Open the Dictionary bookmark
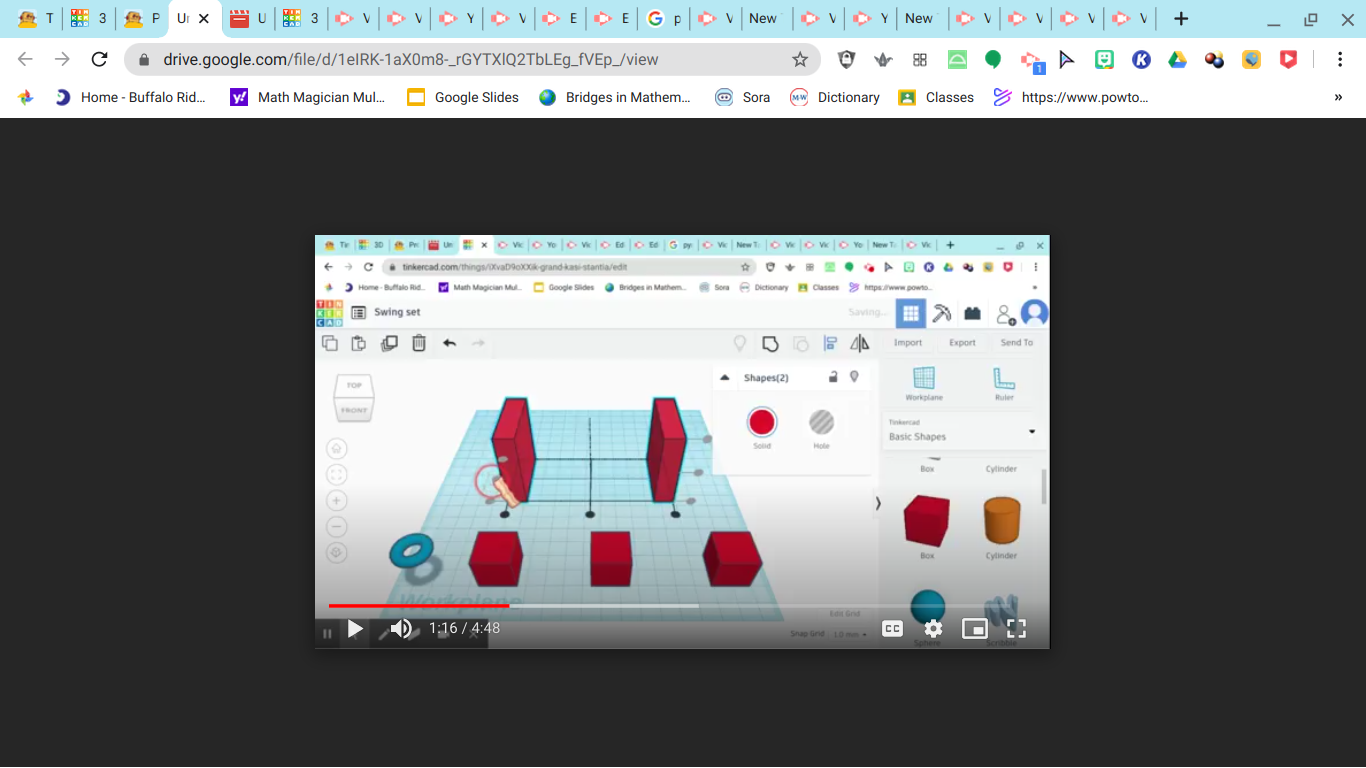 [834, 97]
